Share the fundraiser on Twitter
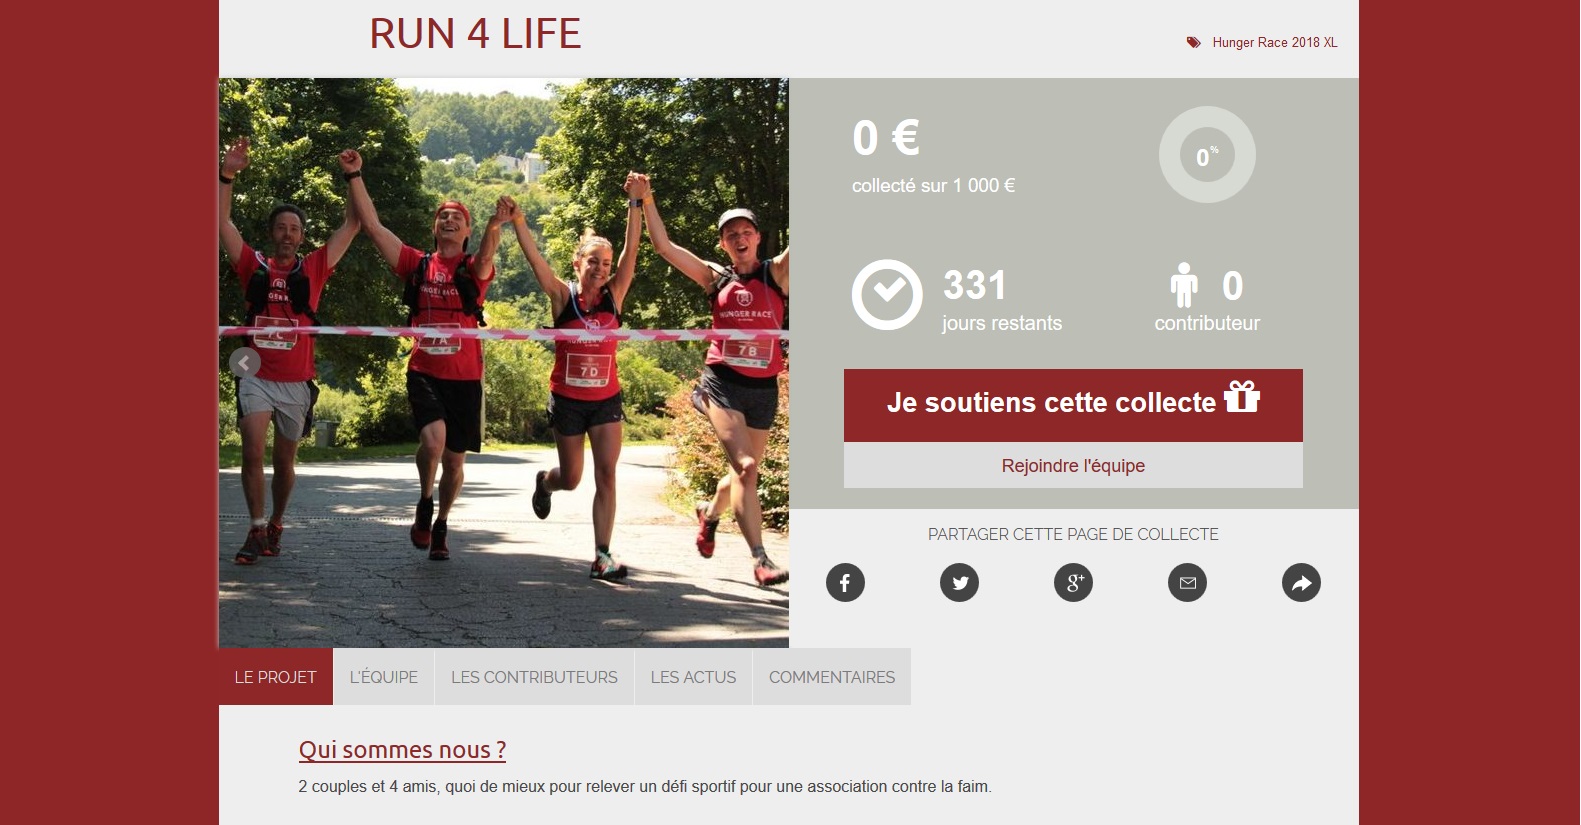 coord(959,583)
